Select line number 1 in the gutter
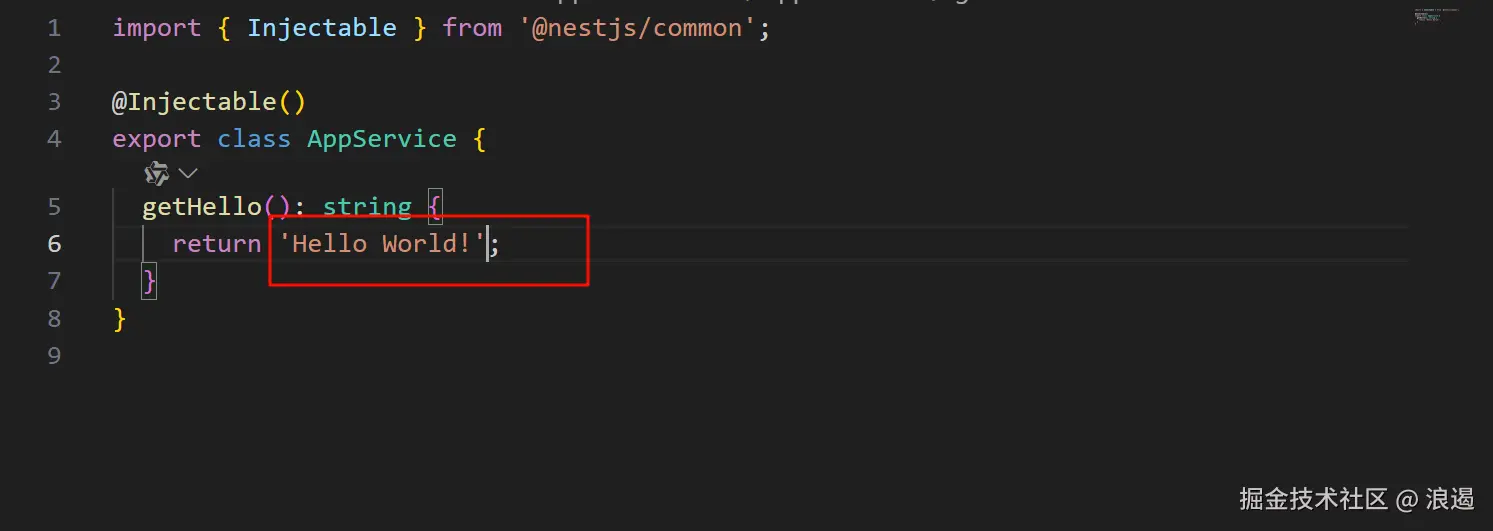1493x531 pixels. (54, 28)
